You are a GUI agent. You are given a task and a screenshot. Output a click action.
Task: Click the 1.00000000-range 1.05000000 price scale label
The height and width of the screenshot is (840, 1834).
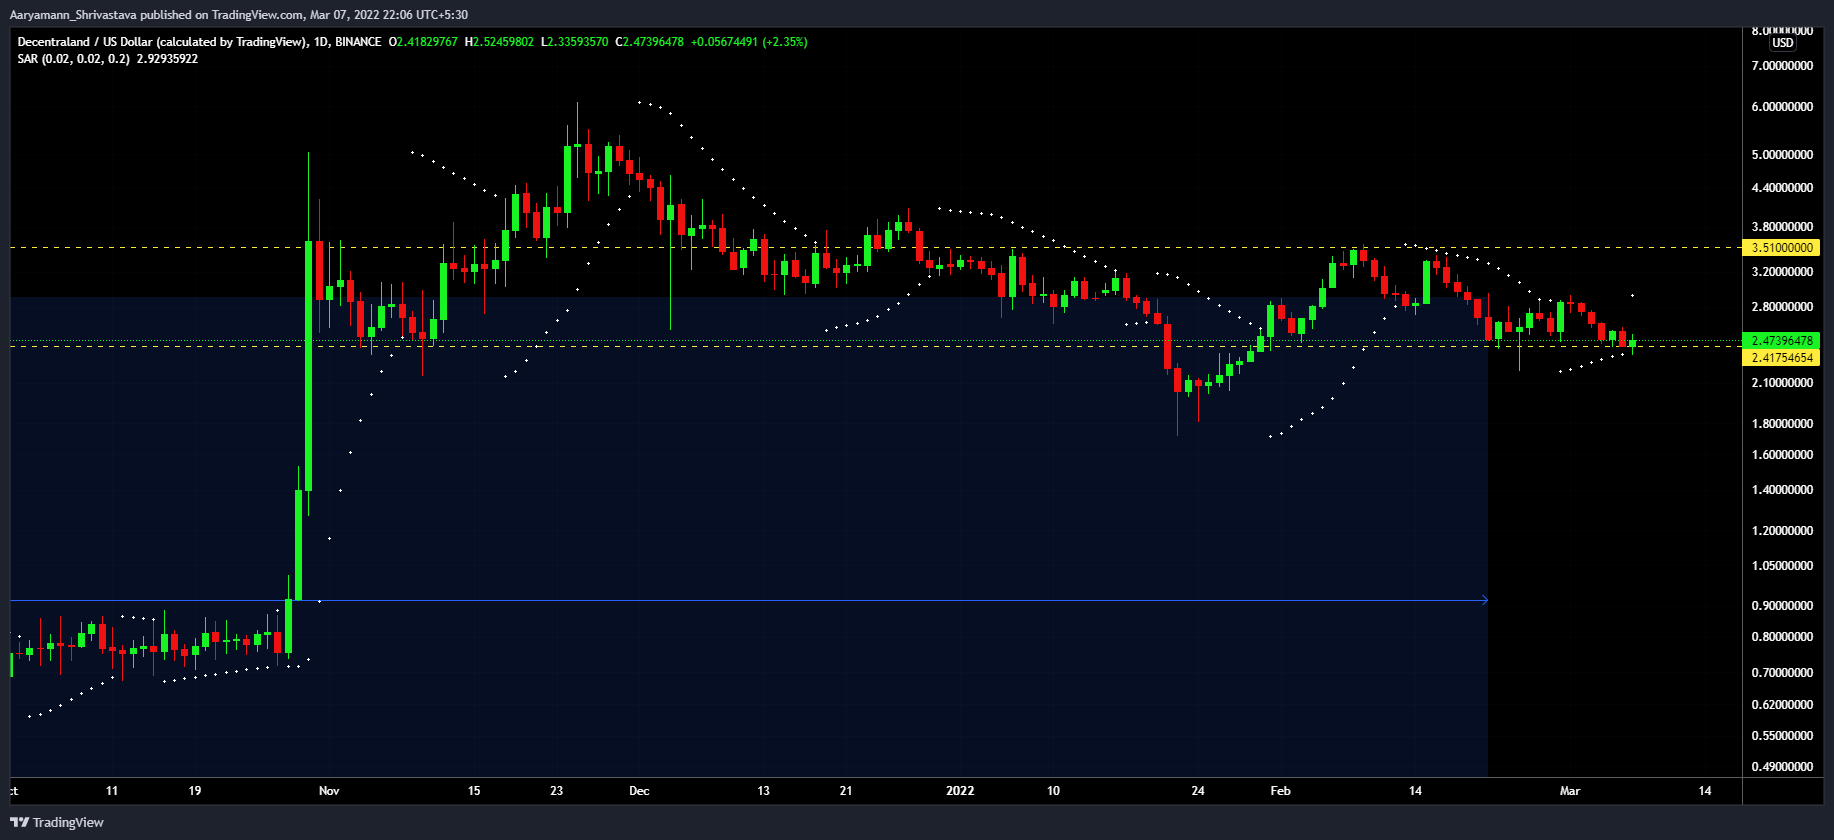(1781, 566)
